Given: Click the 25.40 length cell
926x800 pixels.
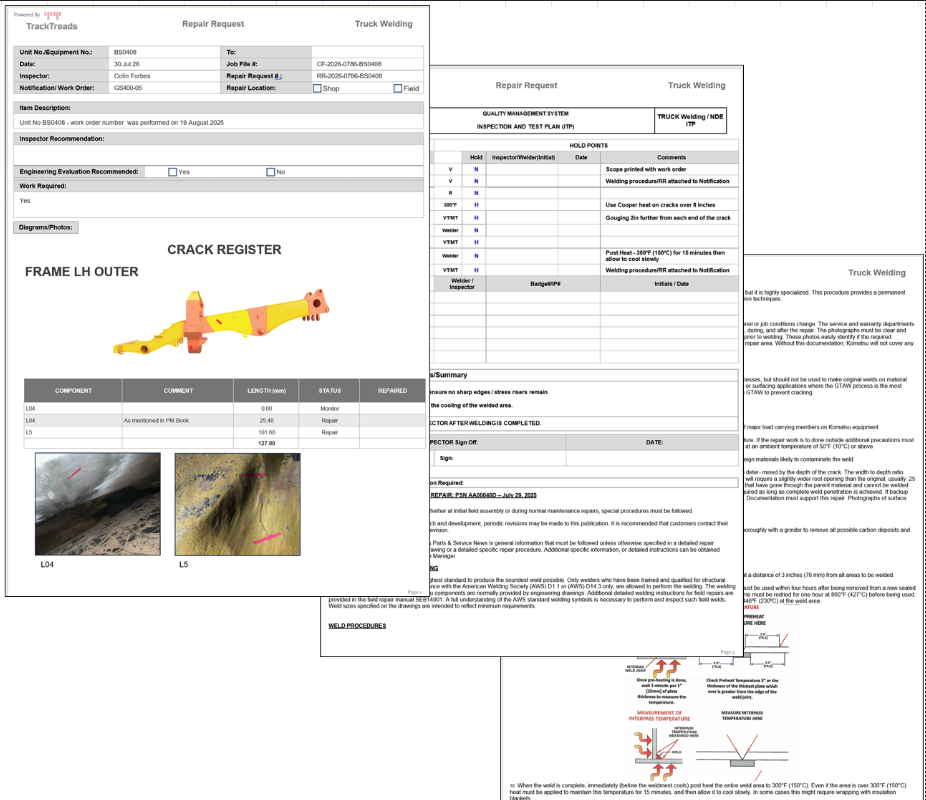Looking at the screenshot, I should (266, 420).
